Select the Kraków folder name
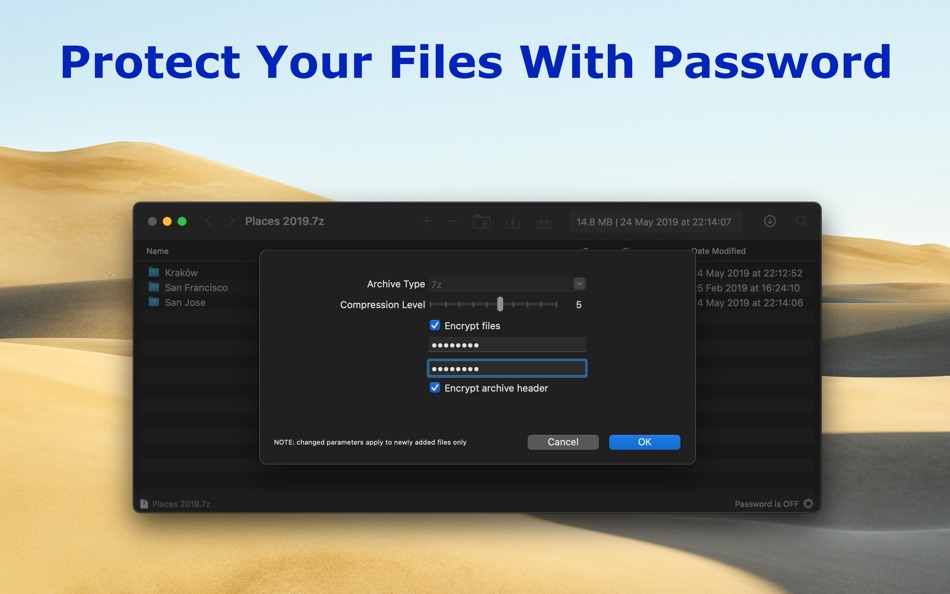The height and width of the screenshot is (594, 950). pyautogui.click(x=181, y=273)
